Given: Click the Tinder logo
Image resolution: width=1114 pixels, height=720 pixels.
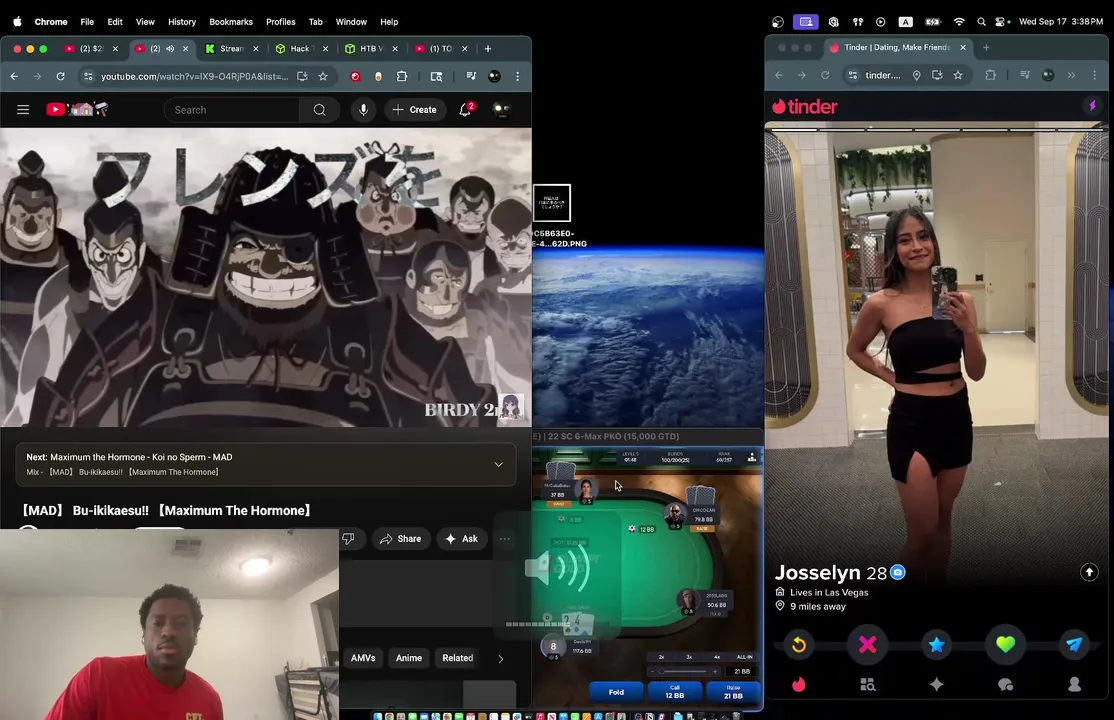Looking at the screenshot, I should point(805,107).
